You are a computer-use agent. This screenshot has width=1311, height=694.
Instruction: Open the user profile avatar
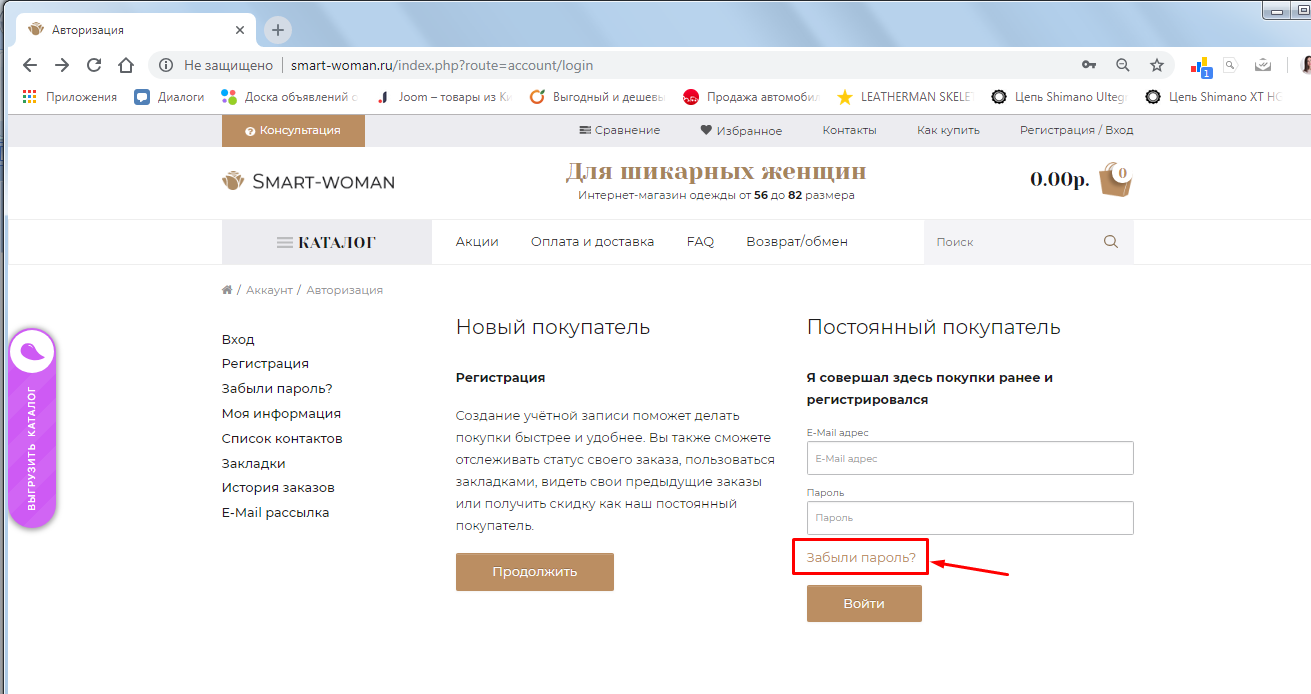pyautogui.click(x=1305, y=65)
